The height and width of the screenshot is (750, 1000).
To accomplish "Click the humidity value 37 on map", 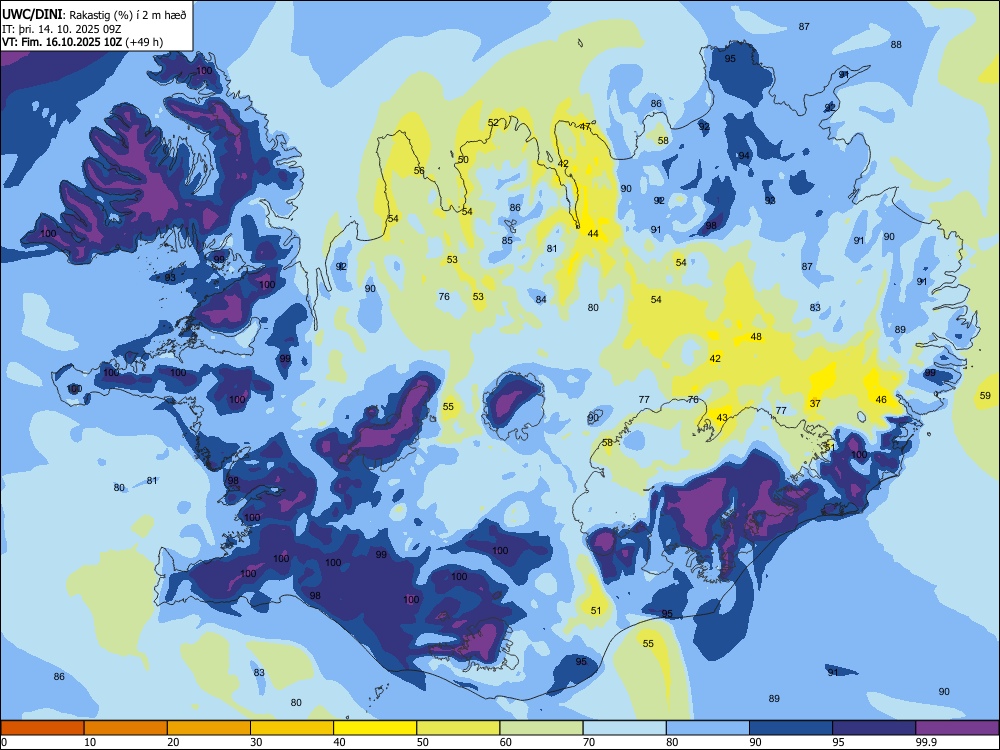I will 815,404.
